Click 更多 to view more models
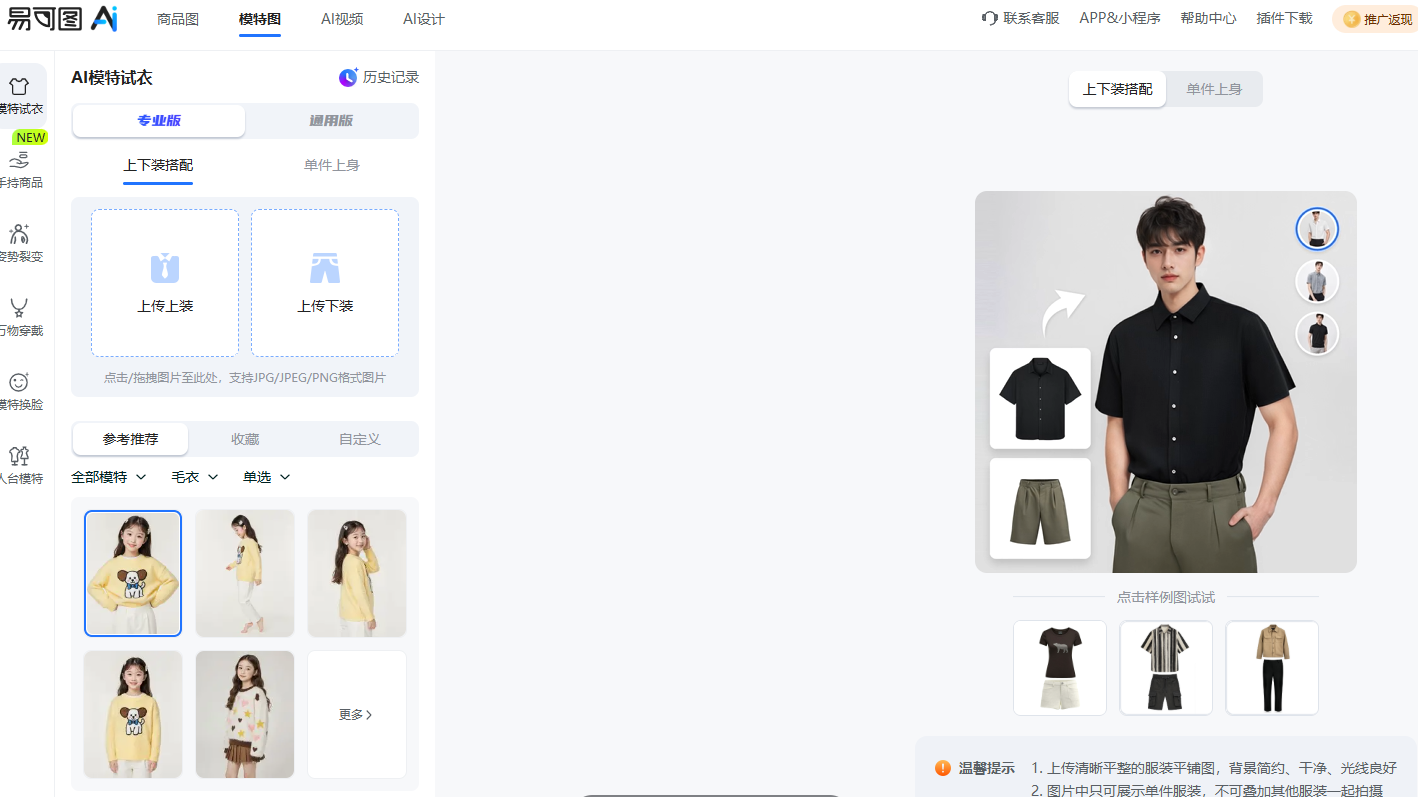Screen dimensions: 1418x797 (356, 714)
